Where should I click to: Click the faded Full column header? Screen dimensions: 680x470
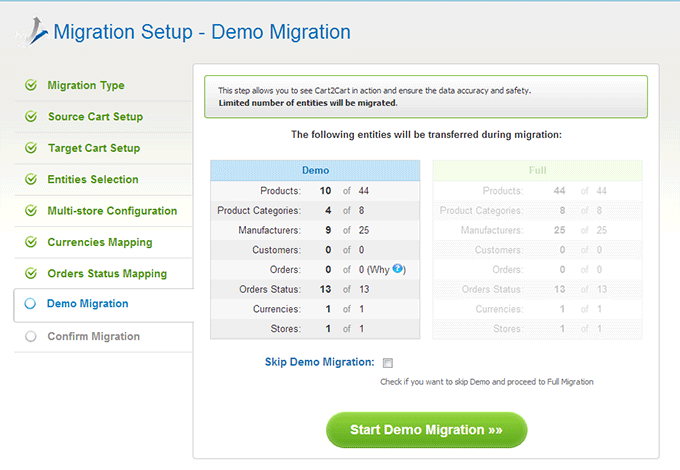click(537, 170)
